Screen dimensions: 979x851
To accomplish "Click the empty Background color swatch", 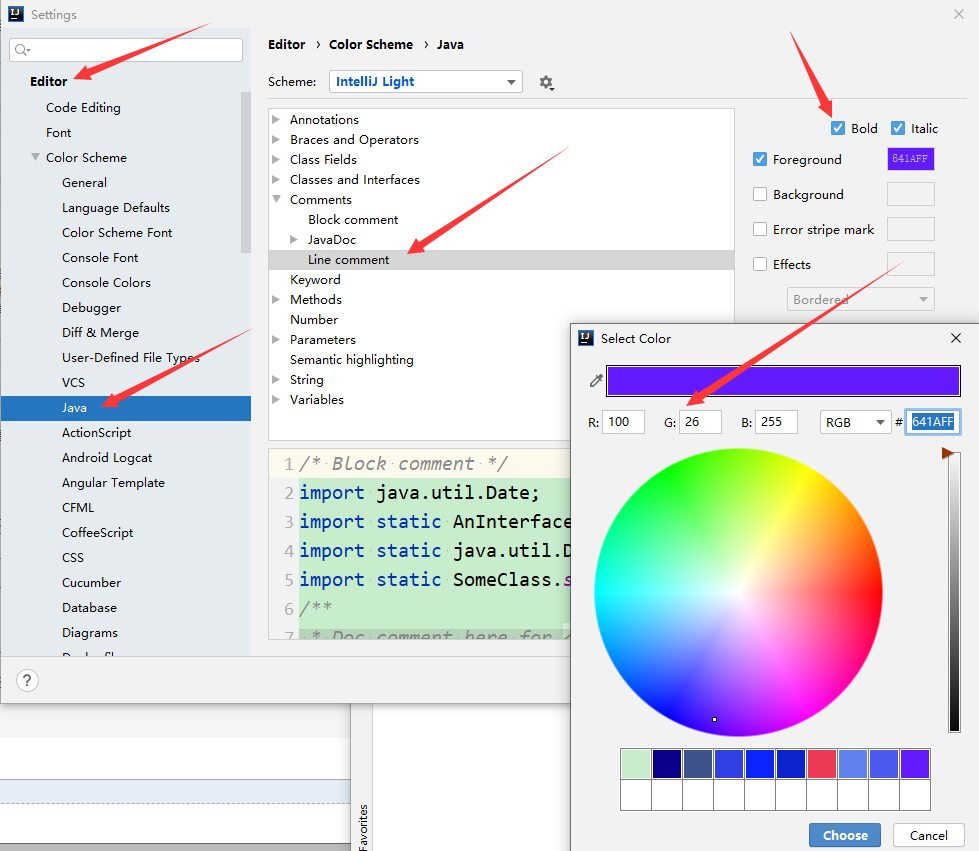I will point(910,194).
